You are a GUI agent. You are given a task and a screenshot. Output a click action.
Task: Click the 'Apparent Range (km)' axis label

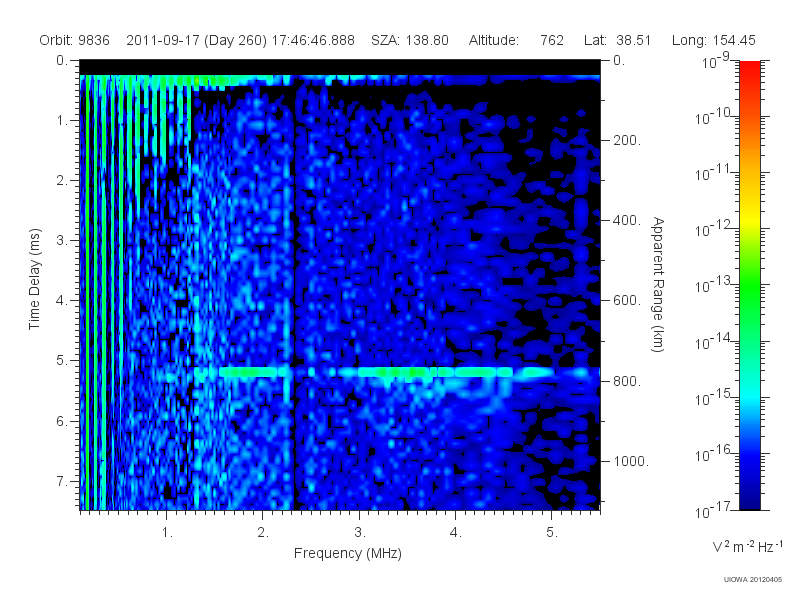[658, 284]
